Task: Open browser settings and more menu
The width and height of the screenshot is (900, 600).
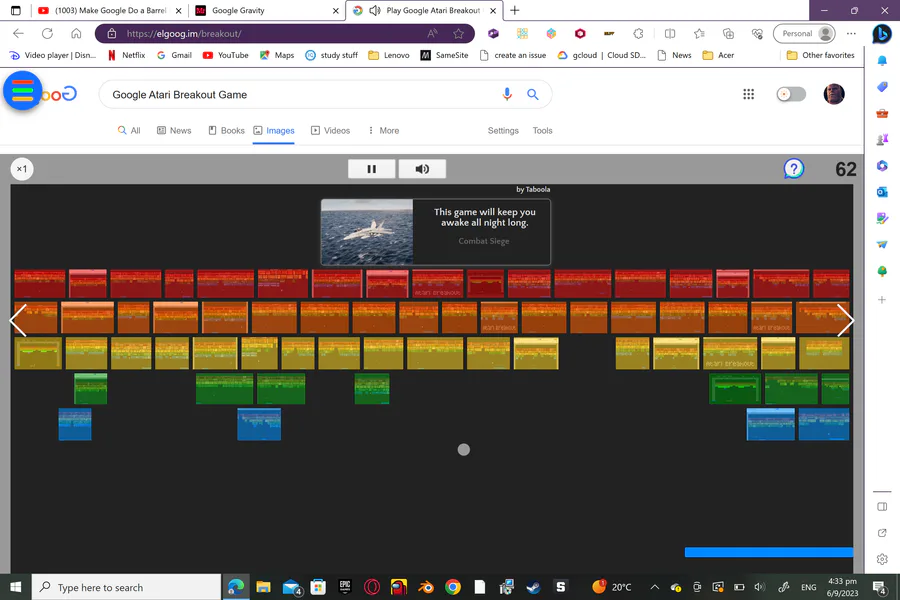Action: coord(851,33)
